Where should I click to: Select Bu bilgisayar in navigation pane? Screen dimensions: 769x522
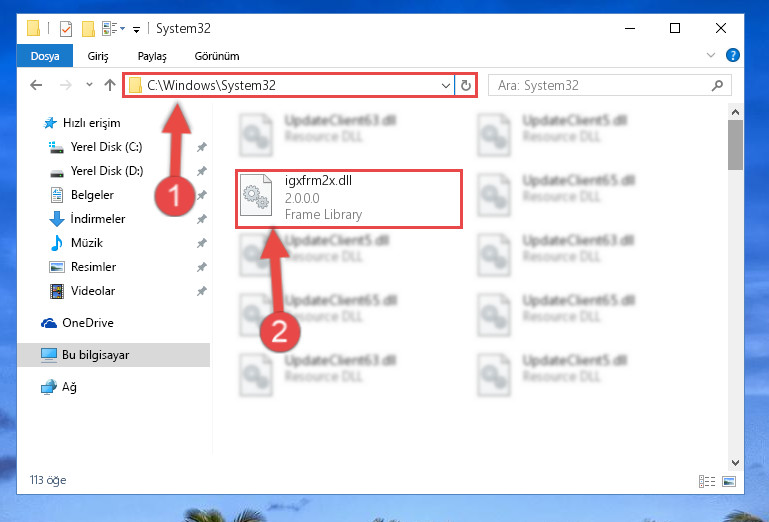[x=113, y=355]
